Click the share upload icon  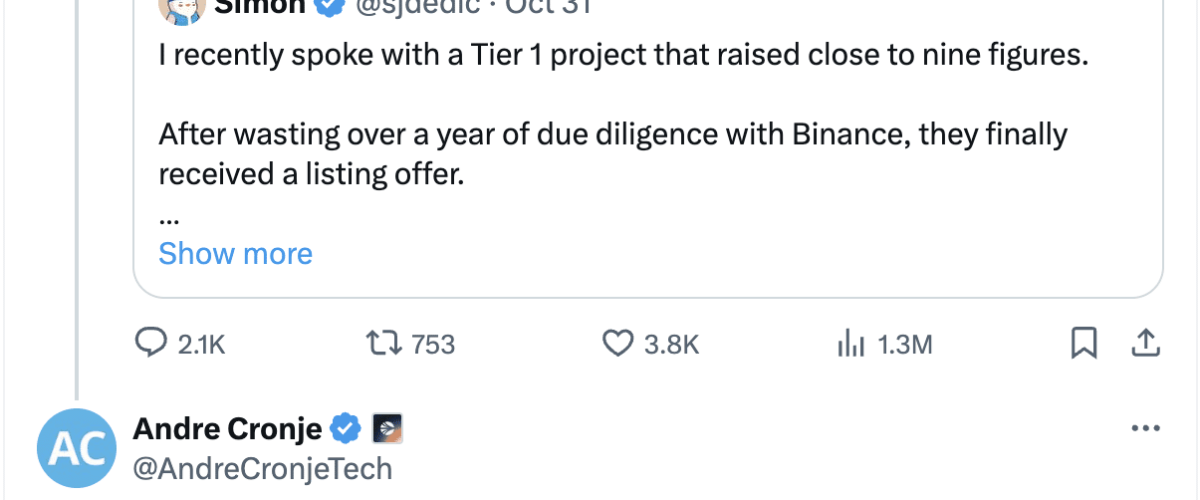point(1145,344)
